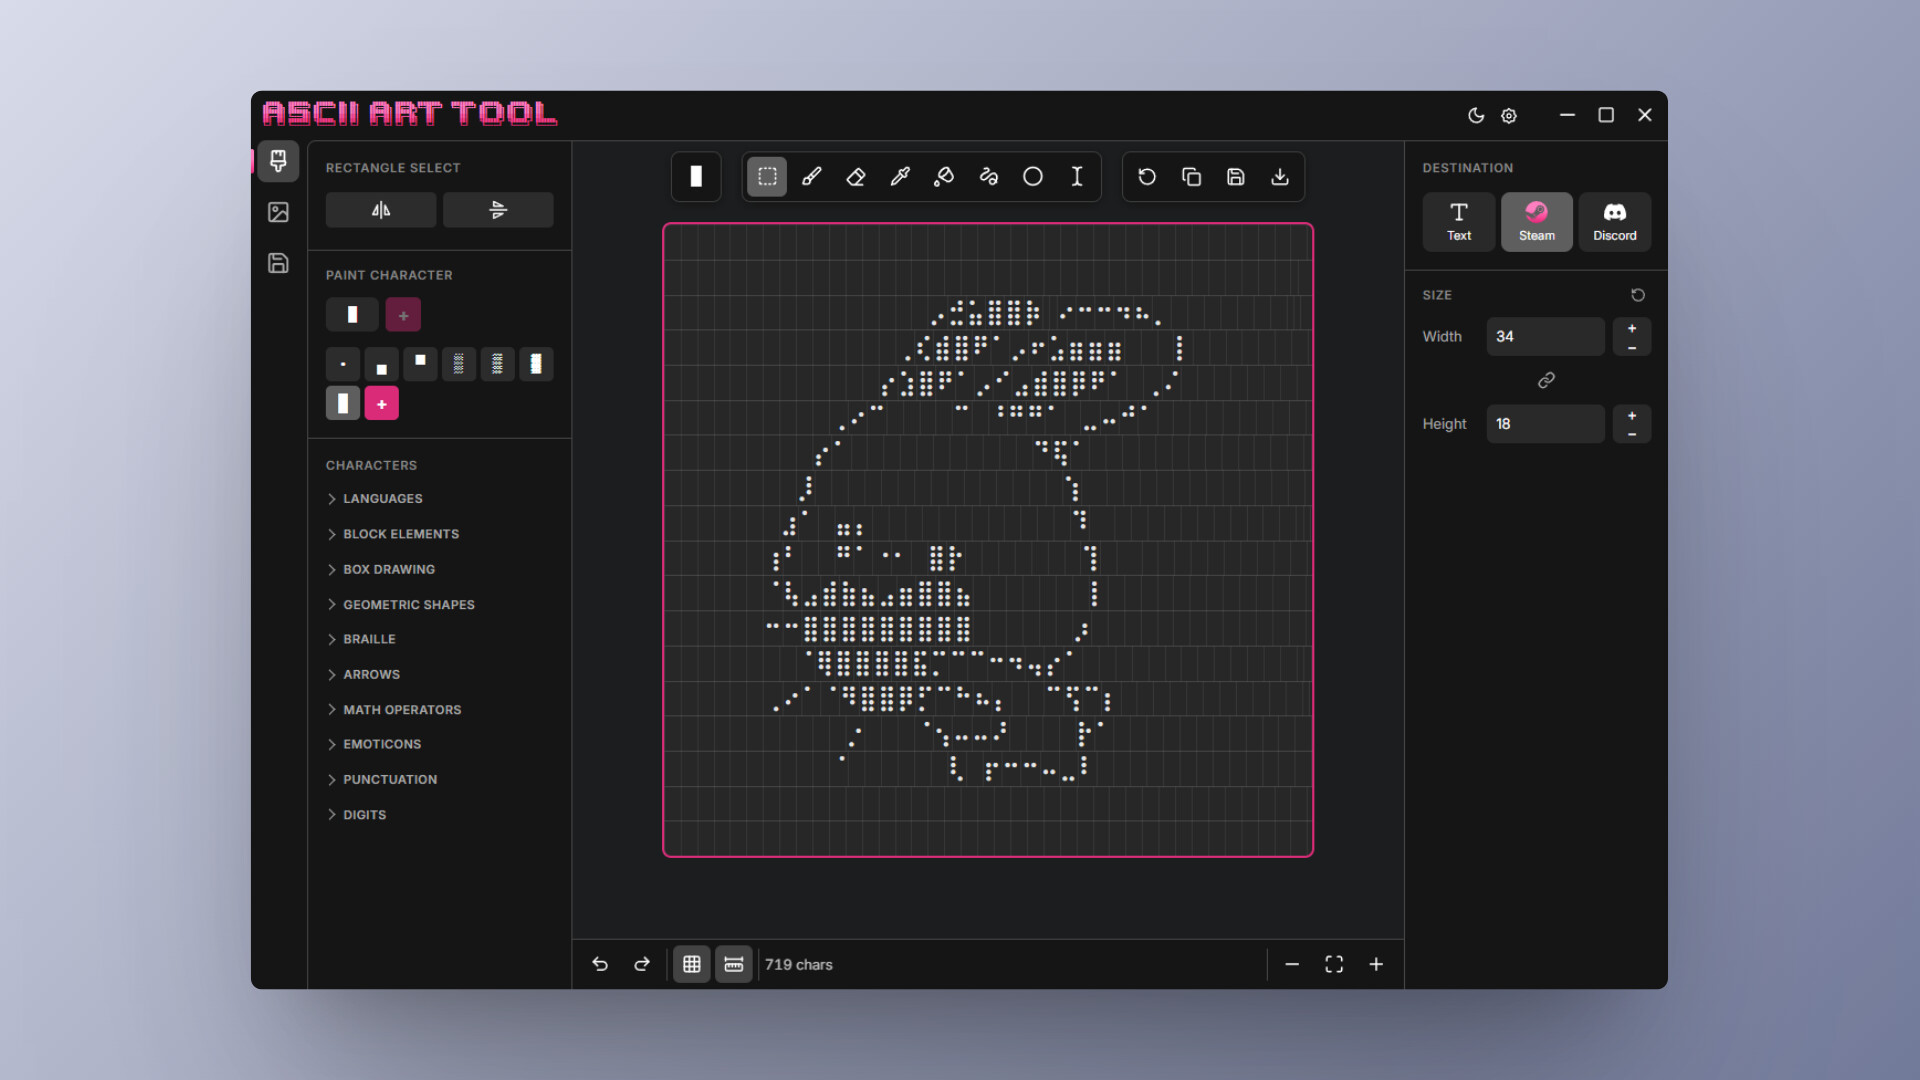Click the reset canvas icon in toolbar

click(1147, 177)
